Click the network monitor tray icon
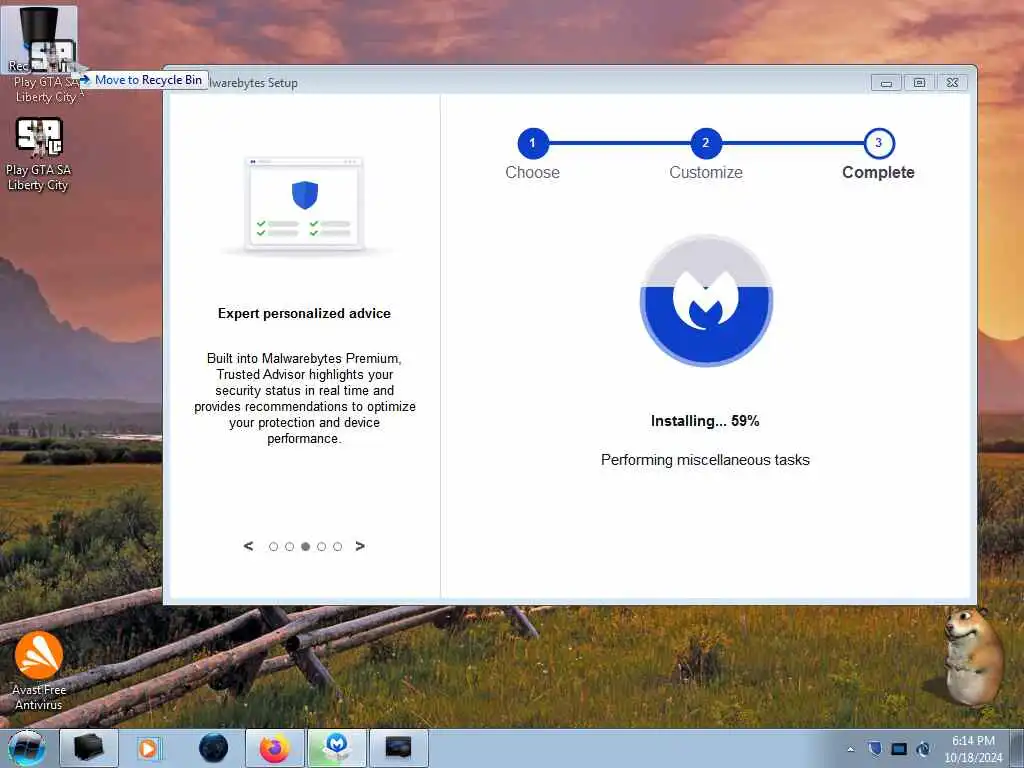 click(899, 749)
